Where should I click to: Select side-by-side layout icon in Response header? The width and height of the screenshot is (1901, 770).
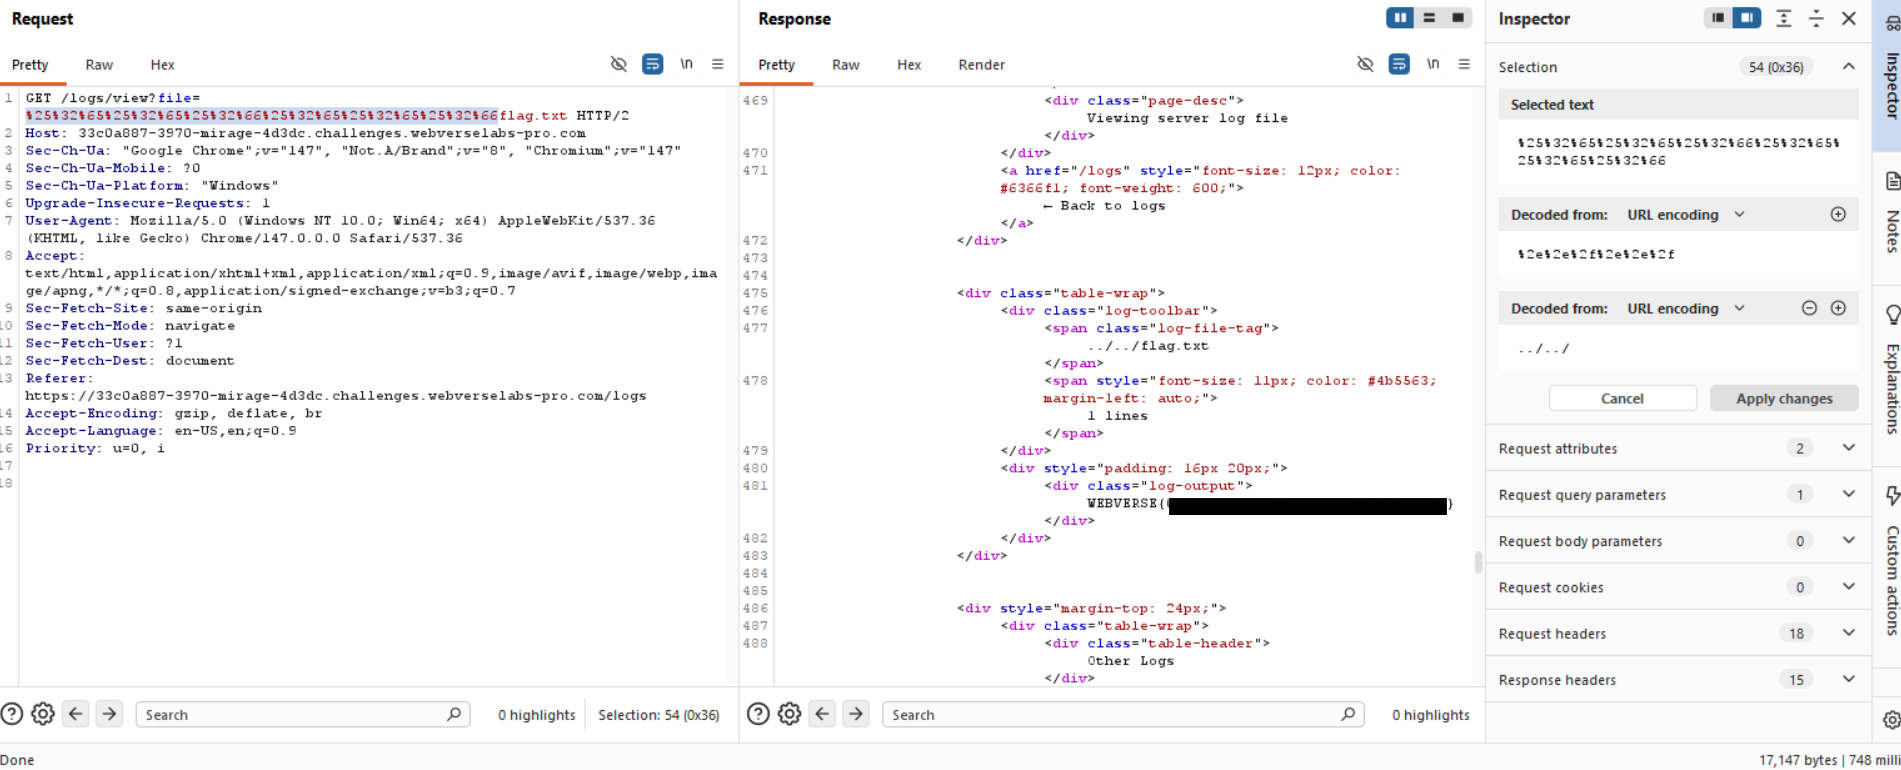(x=1400, y=18)
